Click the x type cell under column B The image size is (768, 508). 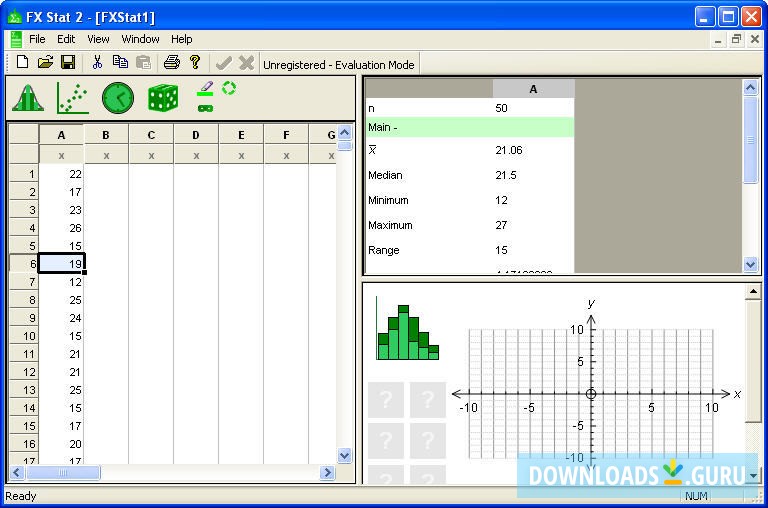tap(106, 155)
